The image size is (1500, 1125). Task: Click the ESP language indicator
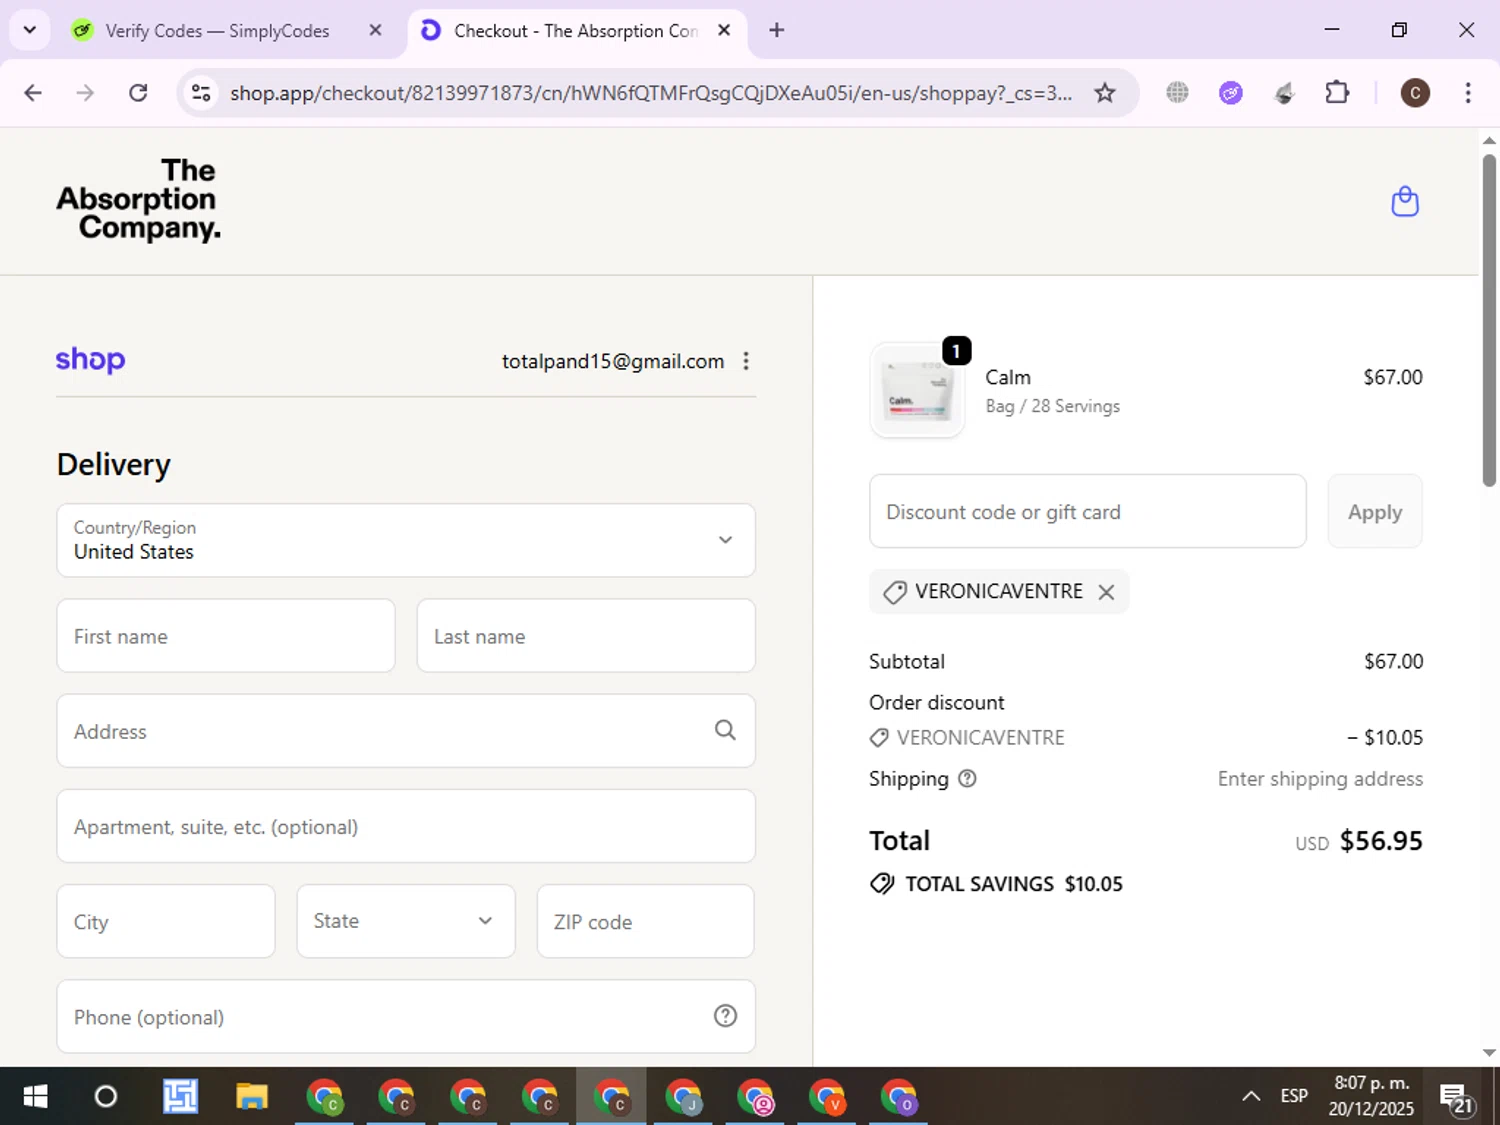point(1294,1096)
